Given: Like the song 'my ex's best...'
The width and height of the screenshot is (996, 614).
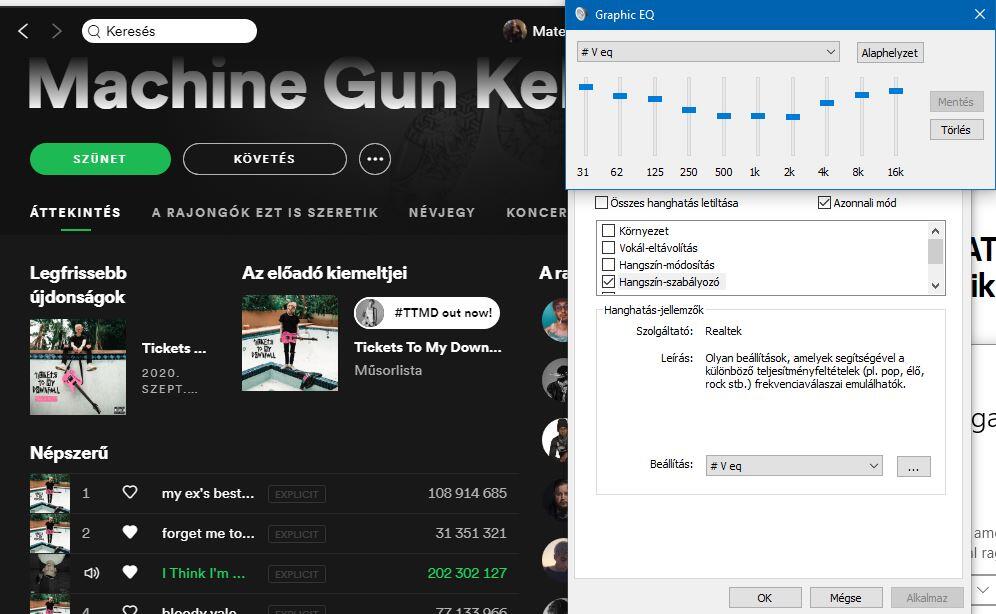Looking at the screenshot, I should tap(129, 493).
